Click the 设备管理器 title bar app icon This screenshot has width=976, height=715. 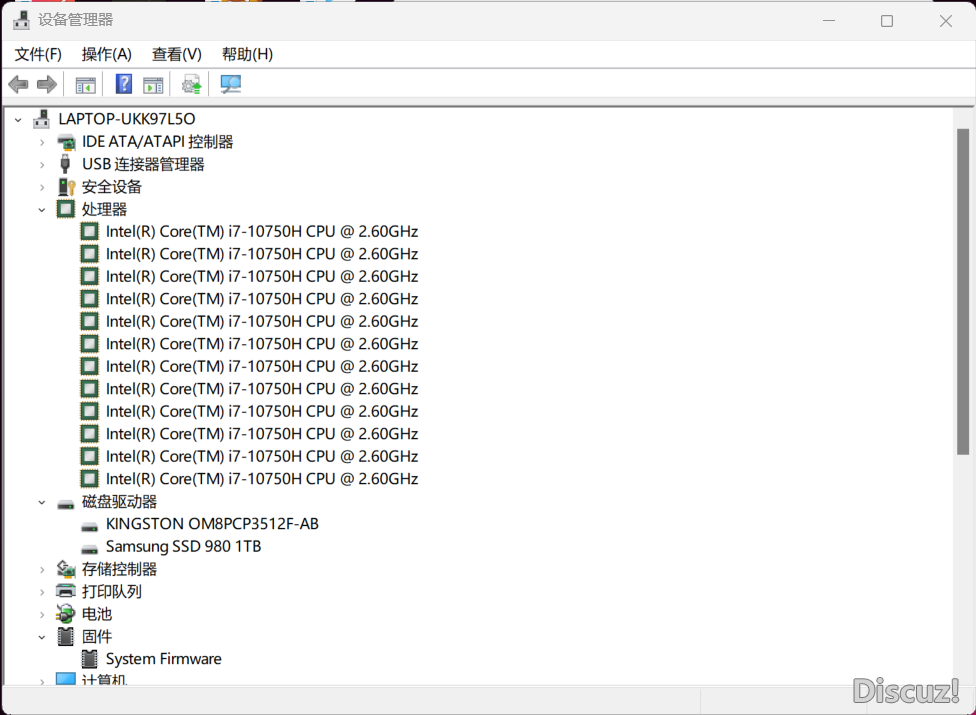click(x=22, y=20)
